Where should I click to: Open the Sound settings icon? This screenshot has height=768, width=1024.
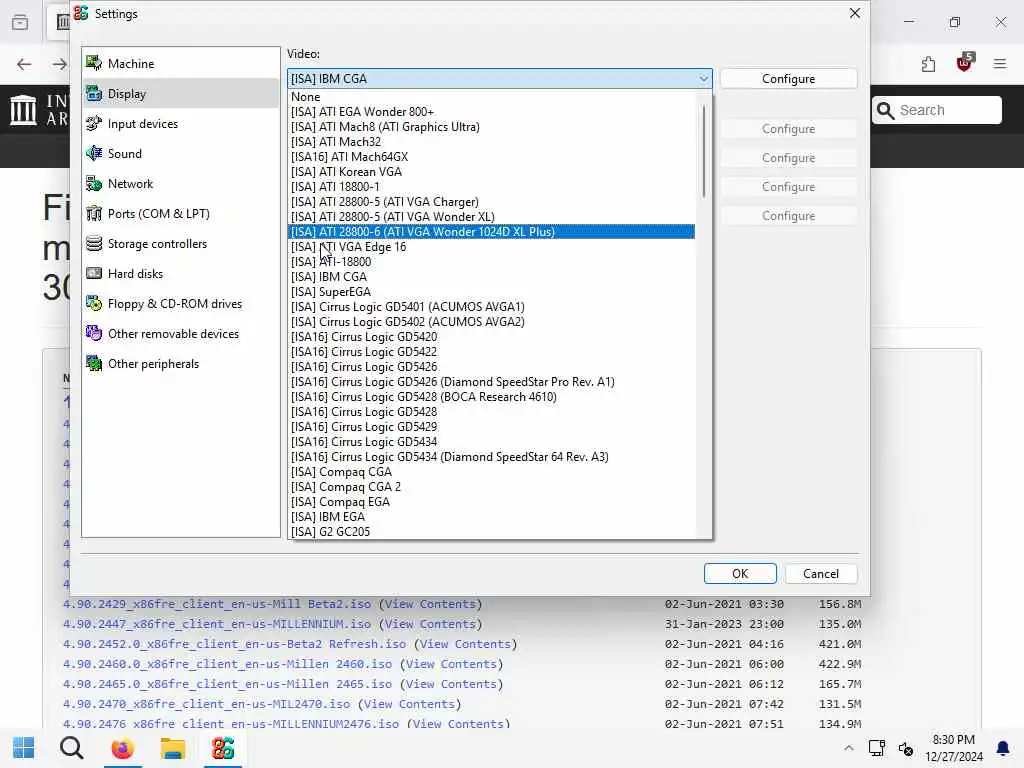94,153
